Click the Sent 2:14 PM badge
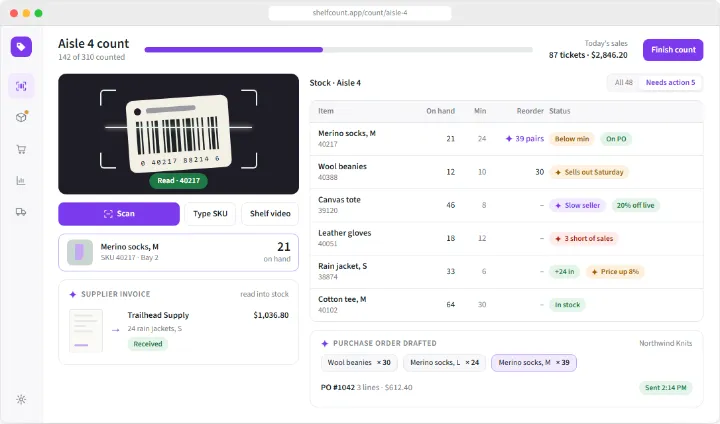This screenshot has height=424, width=720. pyautogui.click(x=665, y=388)
